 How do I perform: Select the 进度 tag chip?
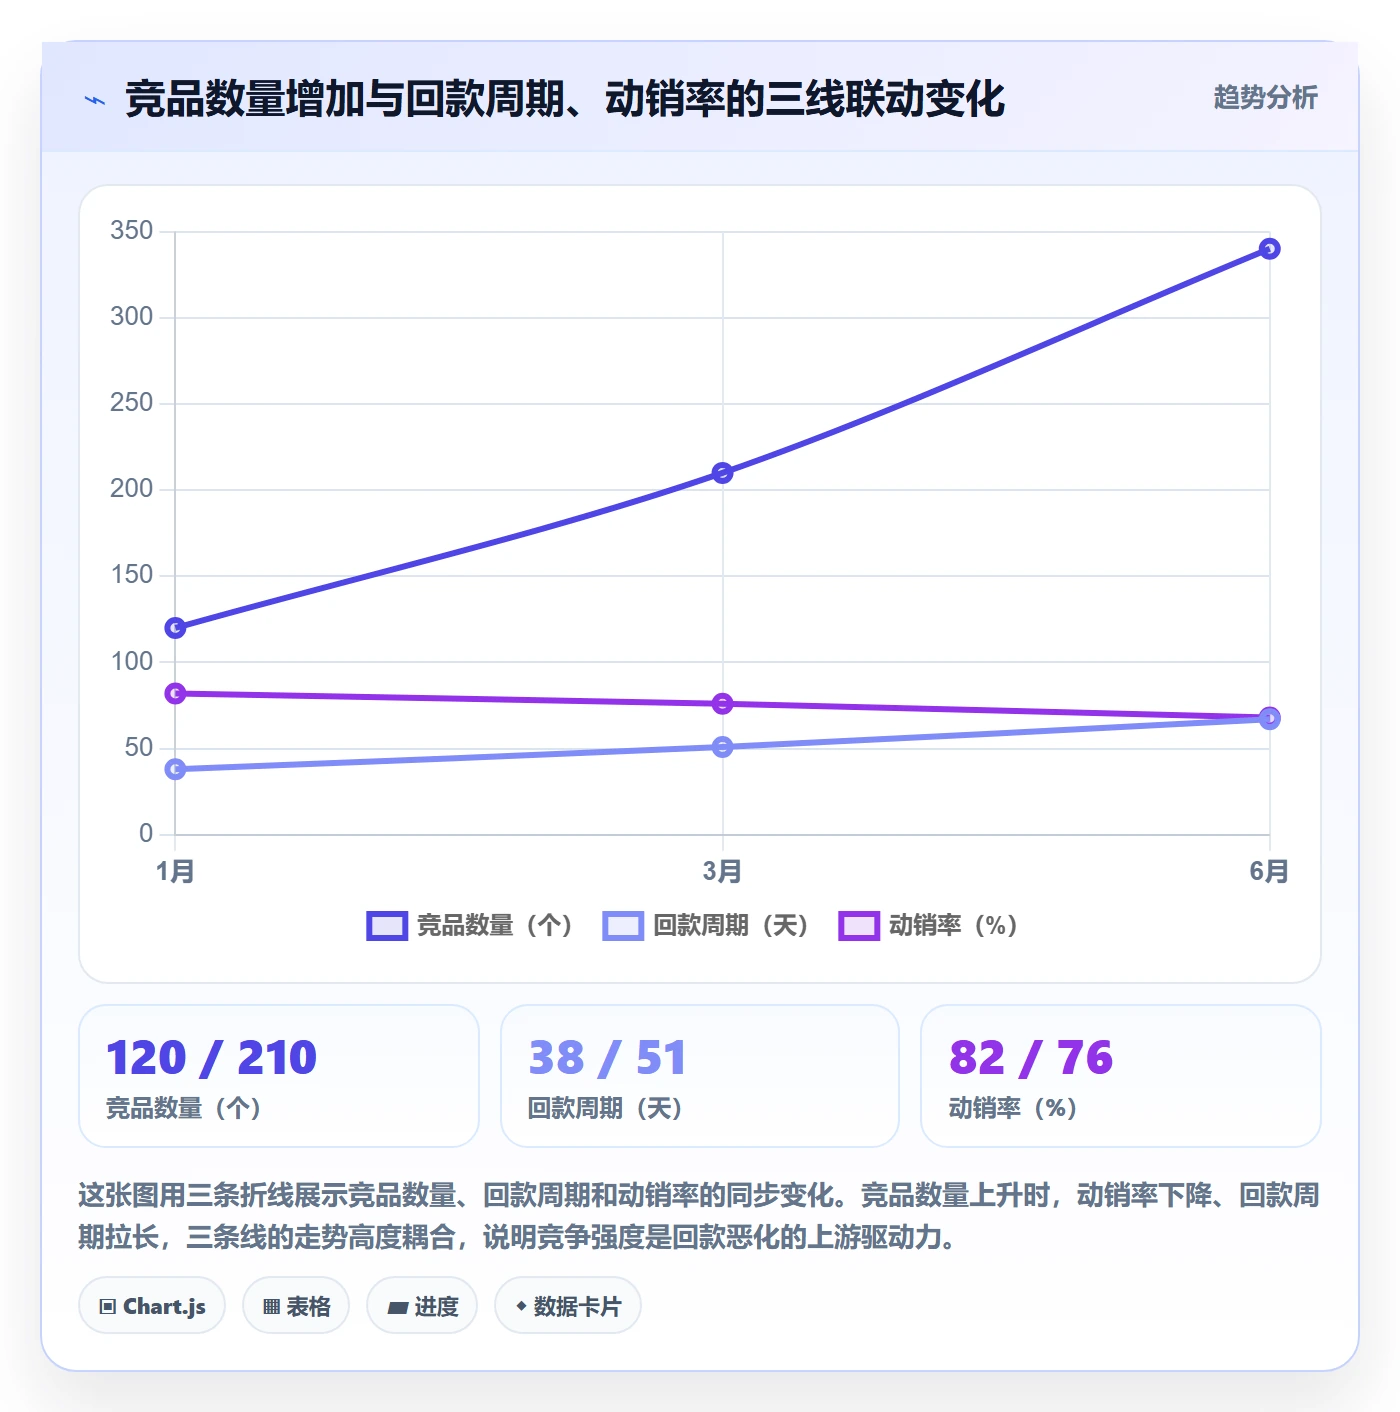click(422, 1306)
